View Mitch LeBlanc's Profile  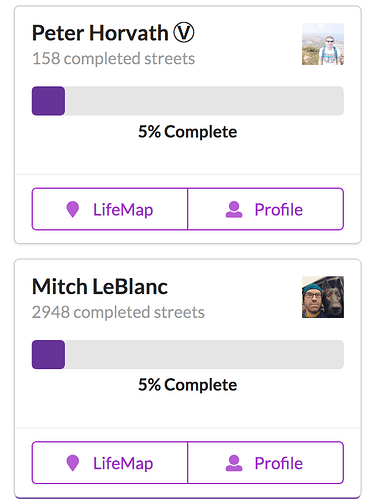pos(266,463)
